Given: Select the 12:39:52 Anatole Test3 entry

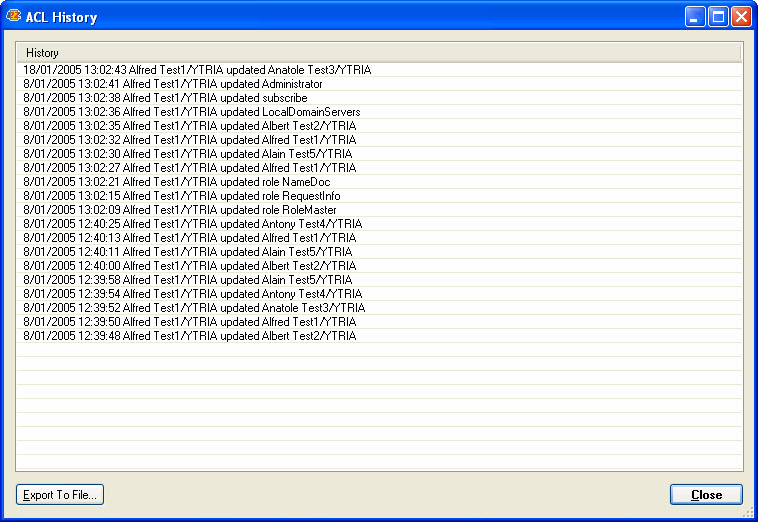Looking at the screenshot, I should 195,308.
